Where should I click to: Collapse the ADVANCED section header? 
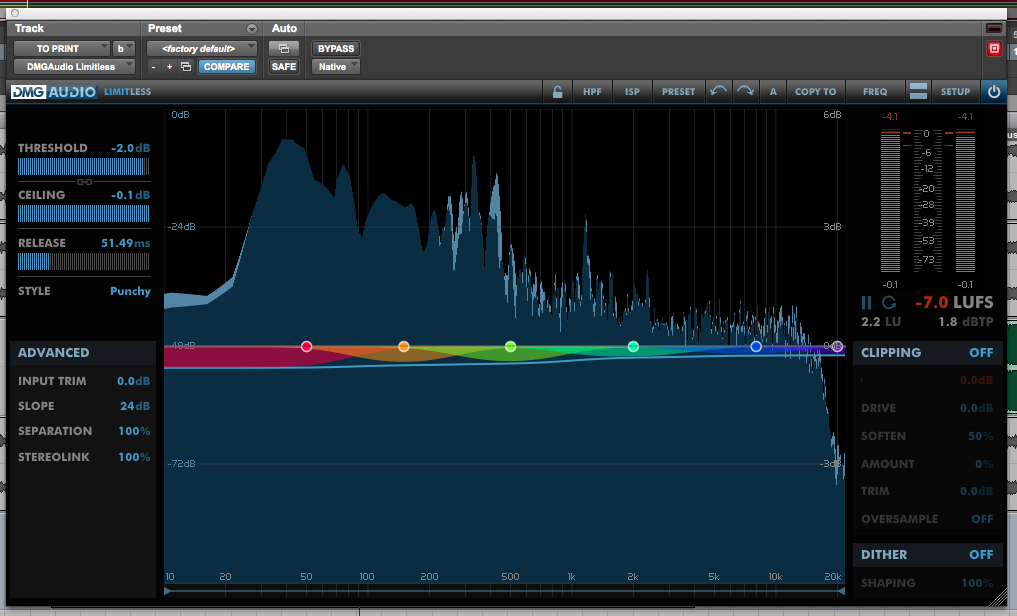[x=83, y=353]
